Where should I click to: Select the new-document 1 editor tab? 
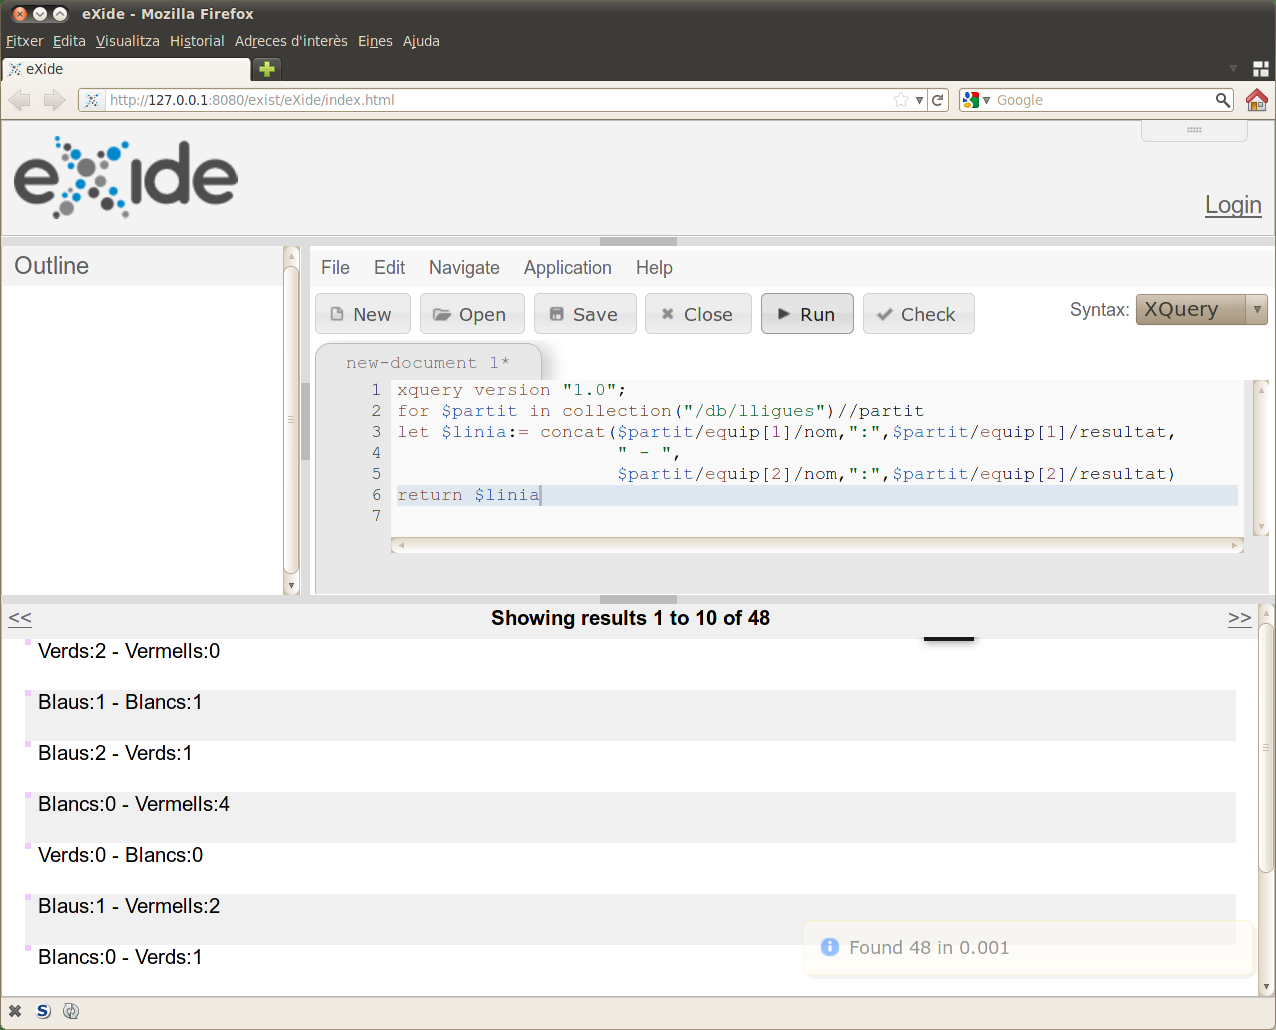click(x=427, y=363)
